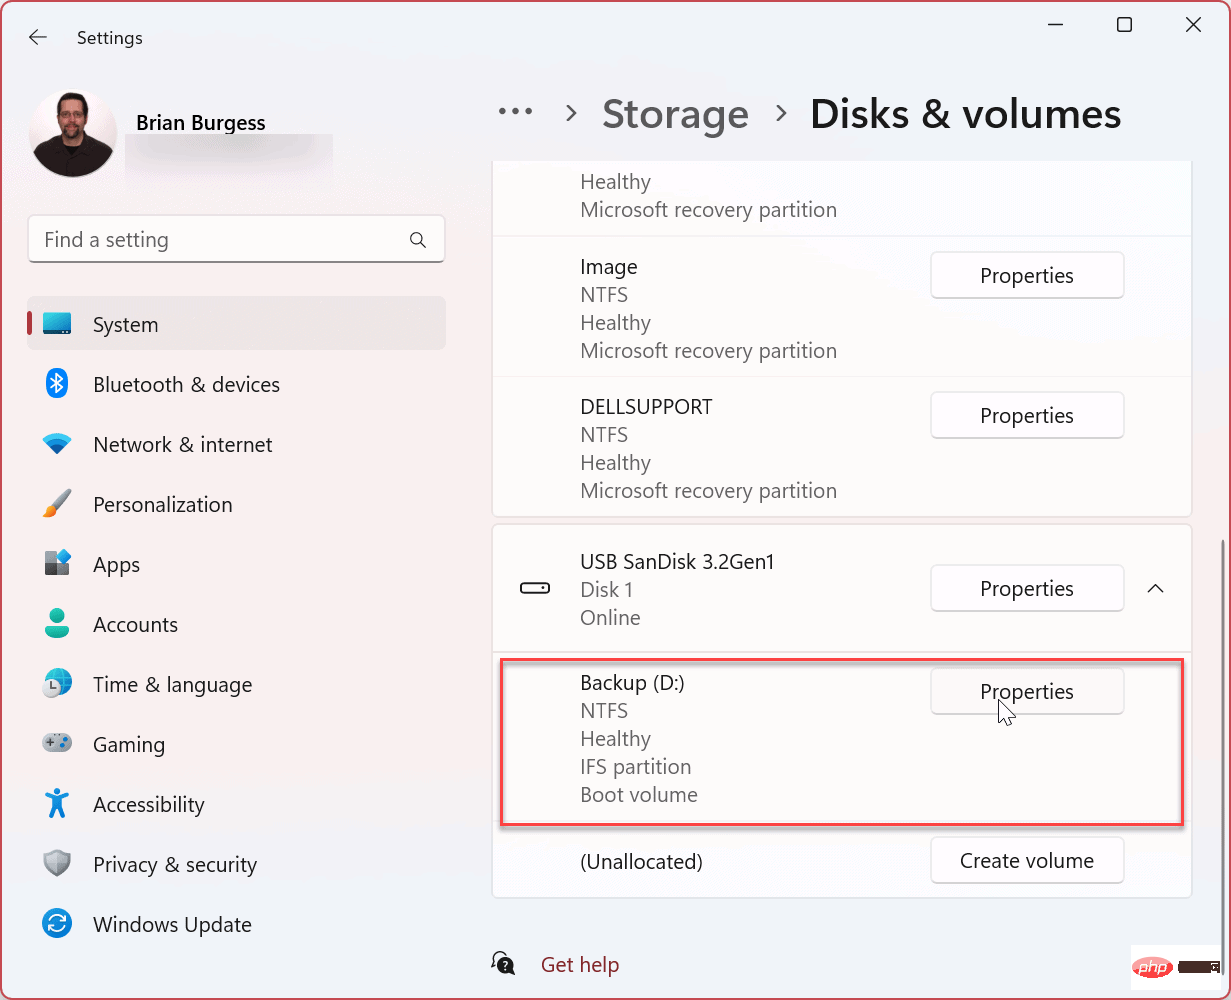Image resolution: width=1231 pixels, height=1000 pixels.
Task: Click the Apps icon in sidebar
Action: [x=57, y=563]
